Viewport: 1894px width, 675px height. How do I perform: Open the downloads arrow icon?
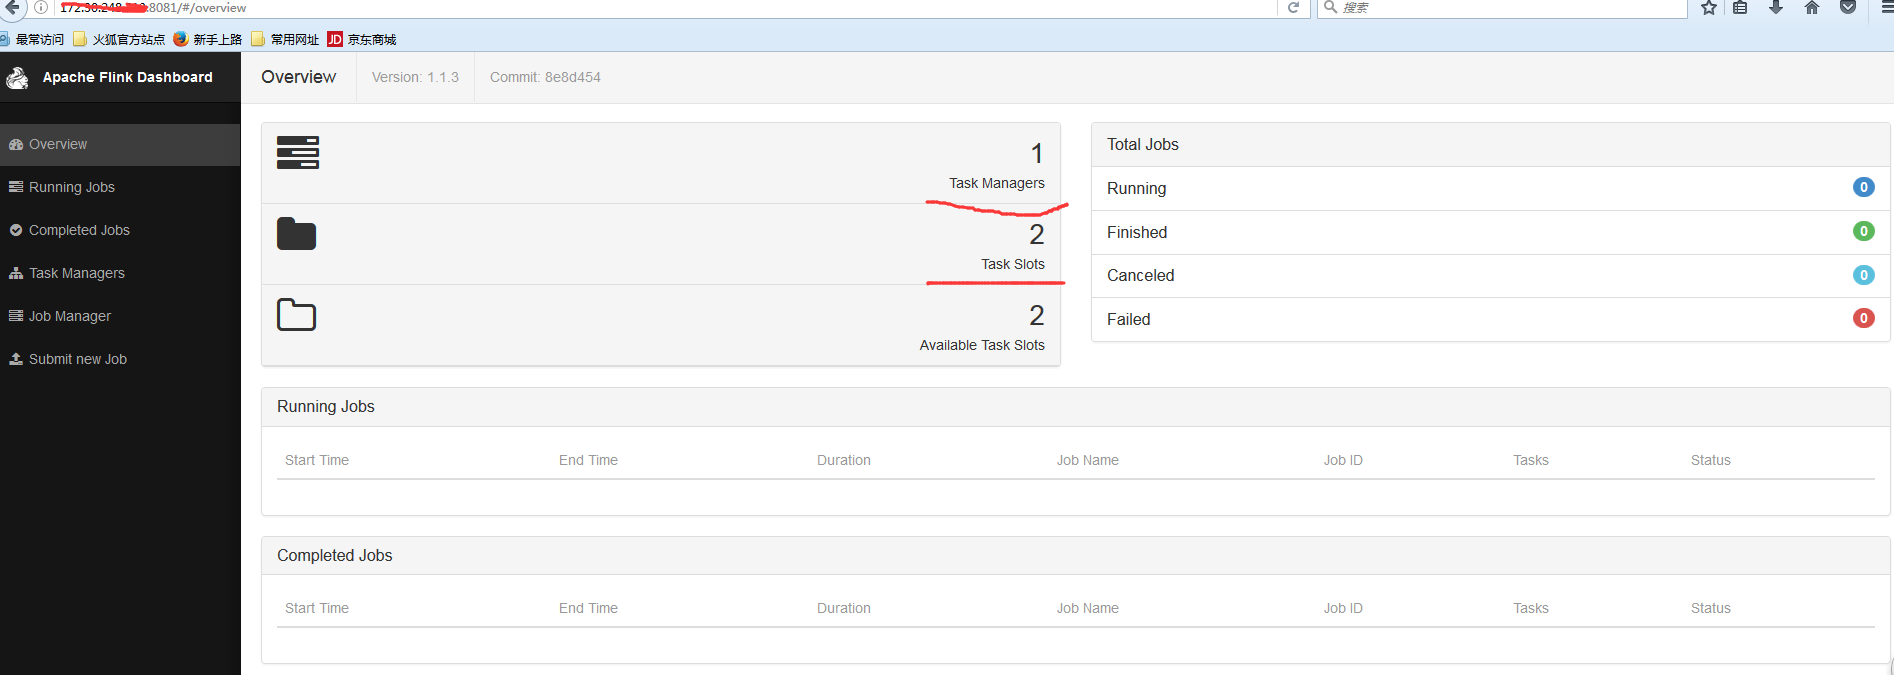(1776, 7)
